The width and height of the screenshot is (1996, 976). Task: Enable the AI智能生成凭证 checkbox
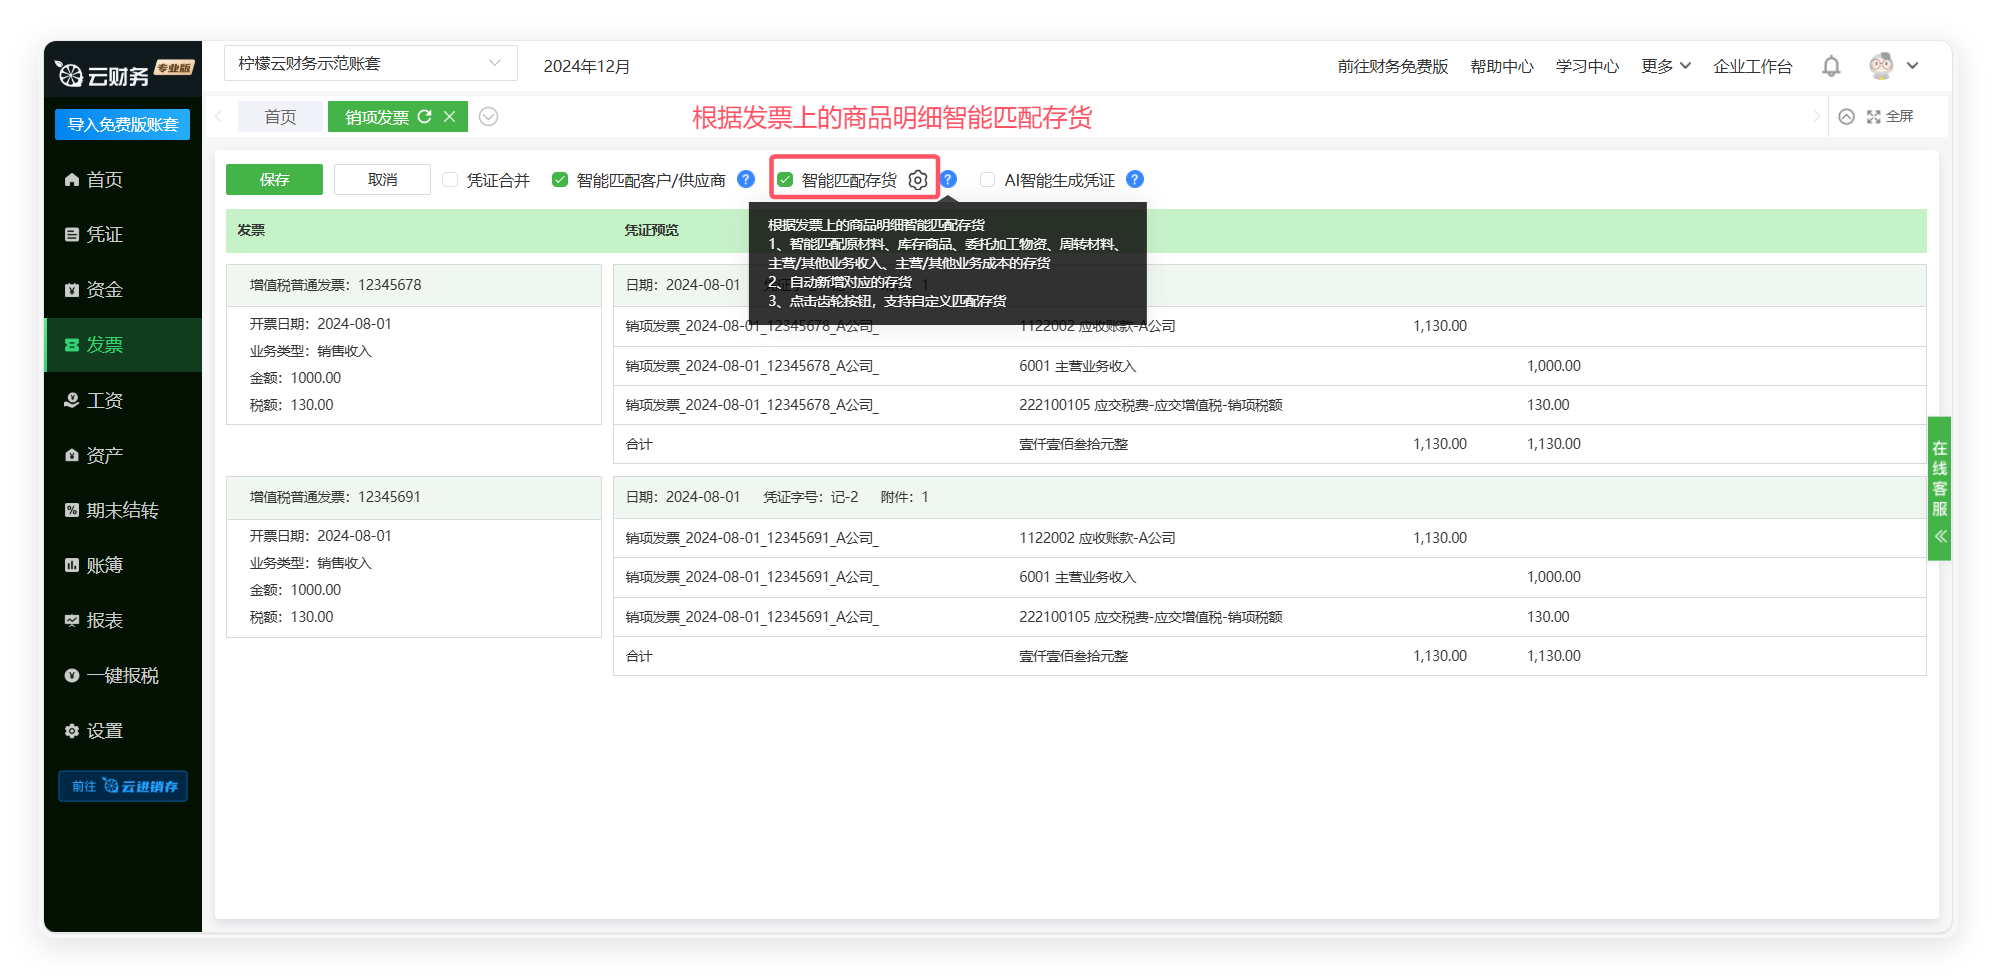[988, 180]
